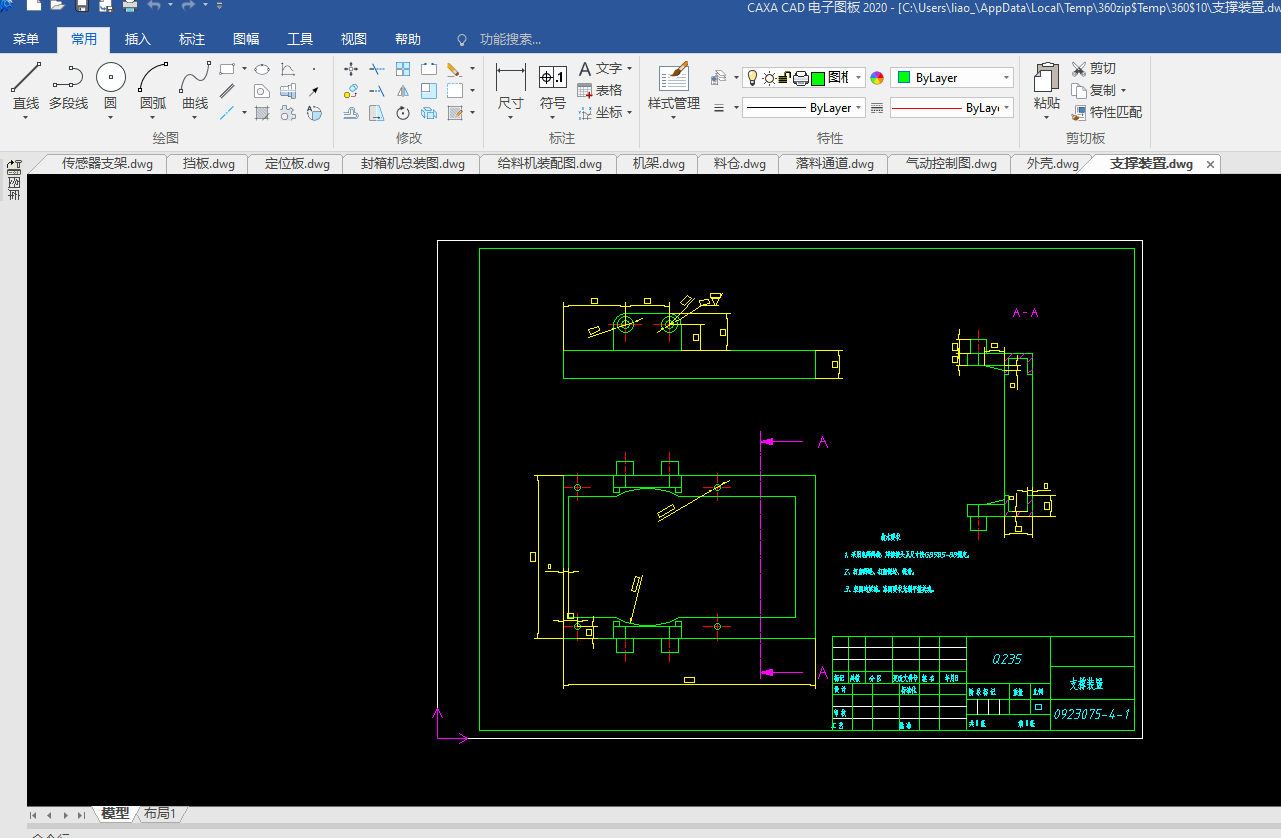1281x838 pixels.
Task: Expand the 直线 dropdown arrow
Action: 26,117
